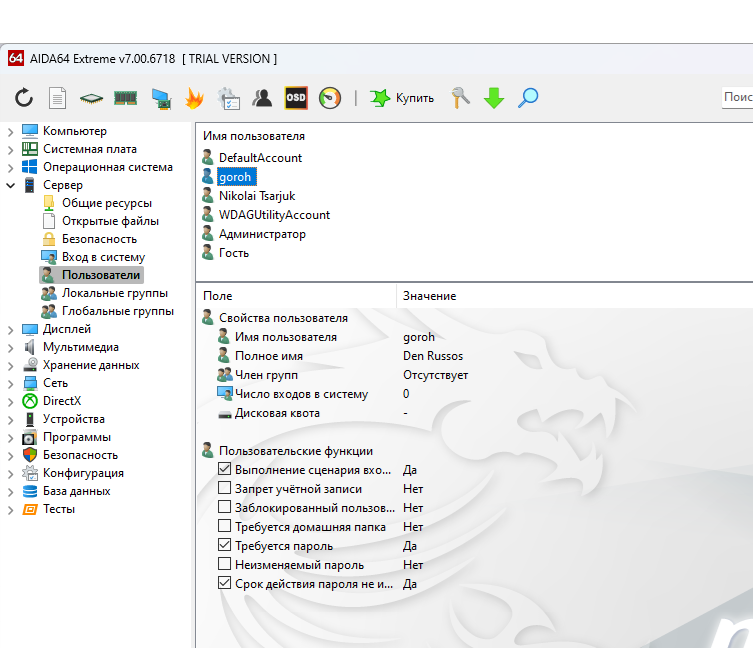Launch the flame stability test icon
Screen dimensions: 753x648
[x=194, y=98]
